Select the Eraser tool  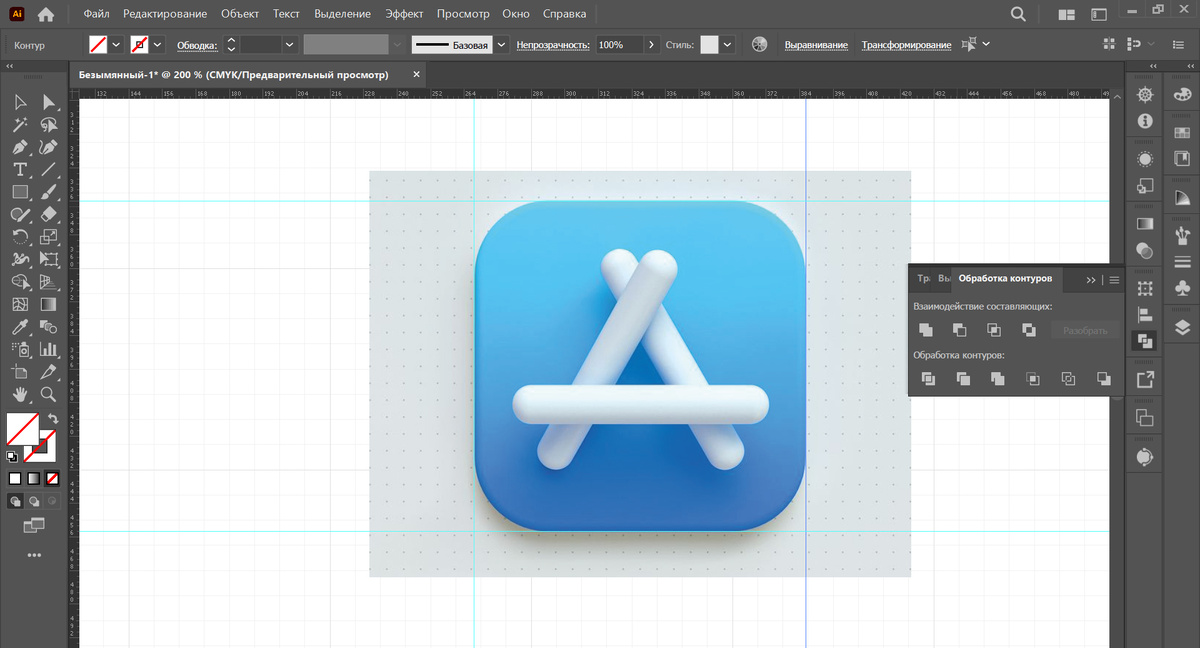48,215
